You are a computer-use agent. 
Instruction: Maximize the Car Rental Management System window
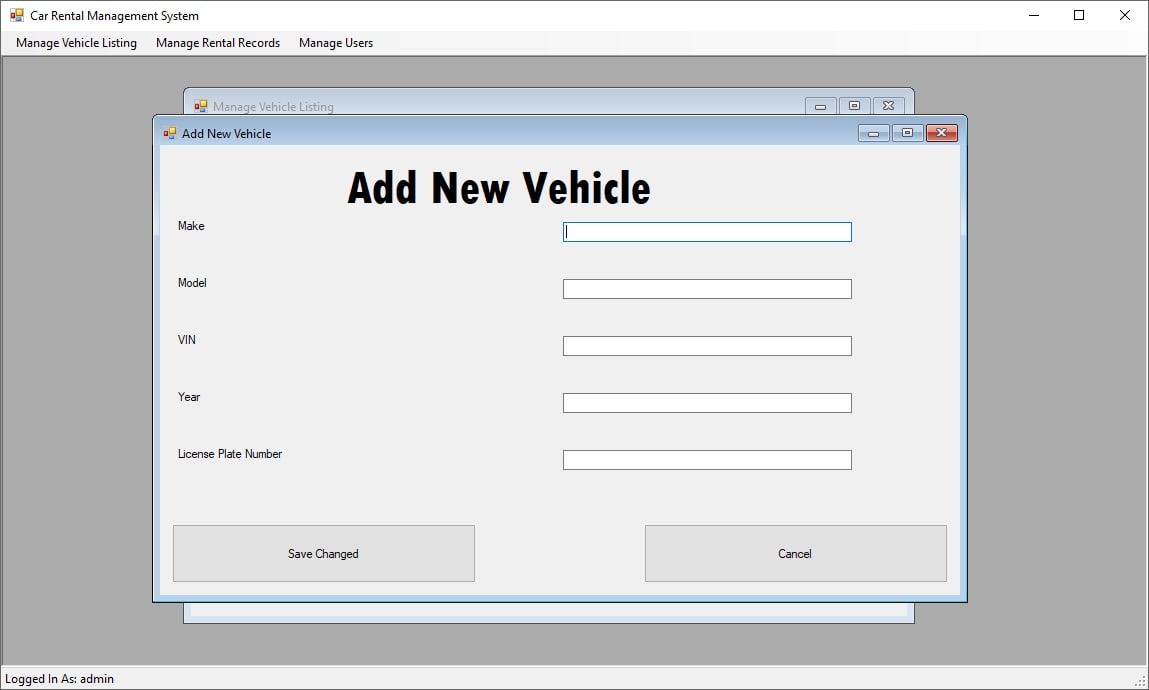(1079, 15)
